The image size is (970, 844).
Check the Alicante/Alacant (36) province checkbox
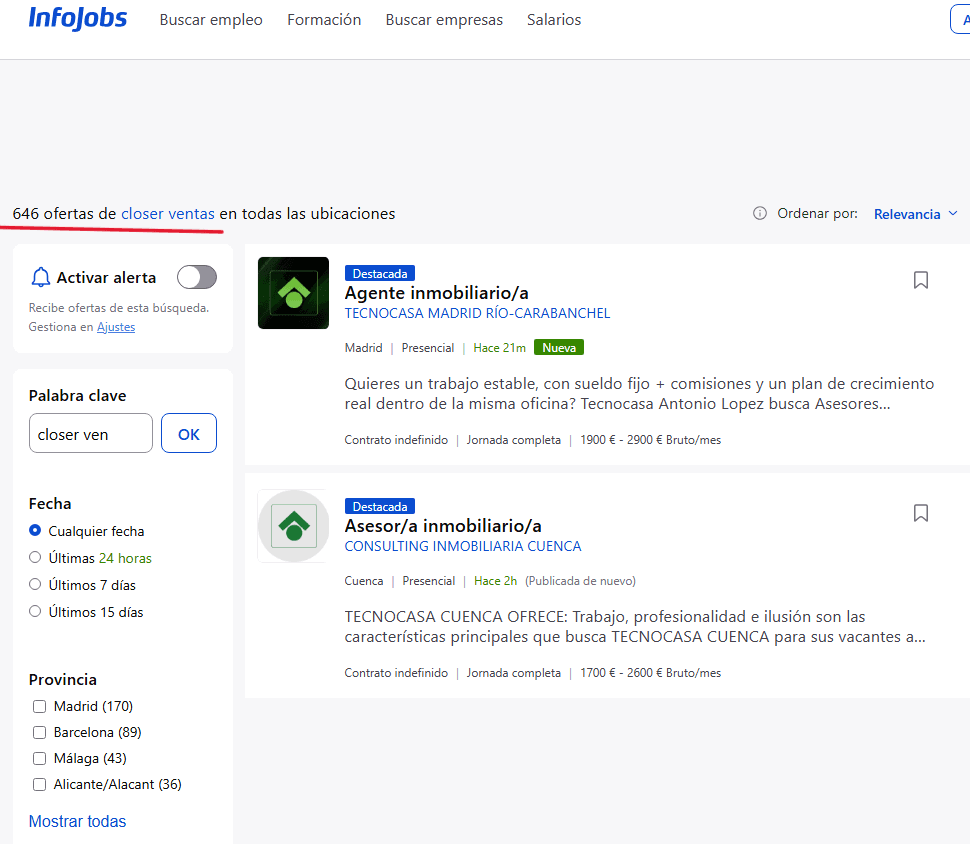[40, 785]
